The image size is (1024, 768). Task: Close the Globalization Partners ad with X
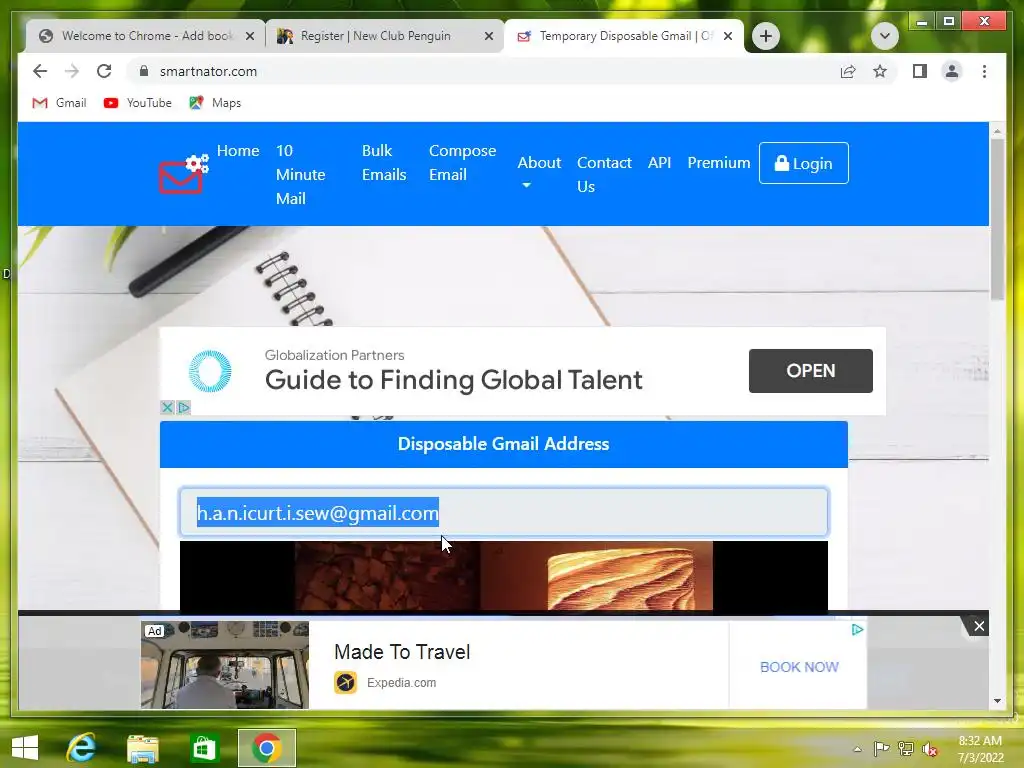pos(167,408)
